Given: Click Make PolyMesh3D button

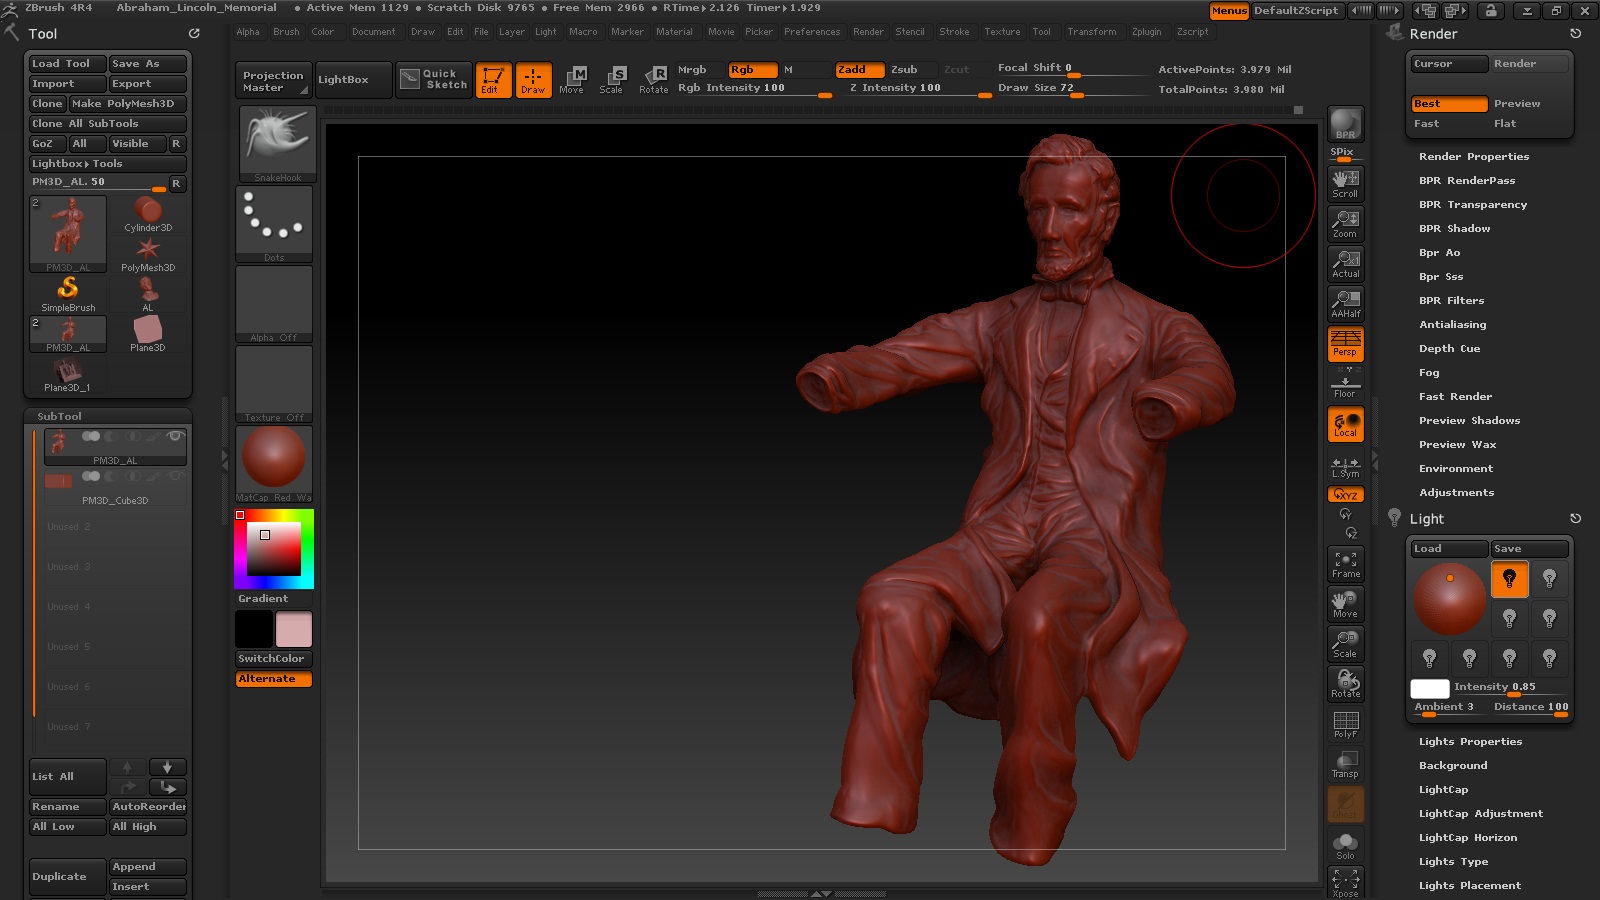Looking at the screenshot, I should [127, 104].
